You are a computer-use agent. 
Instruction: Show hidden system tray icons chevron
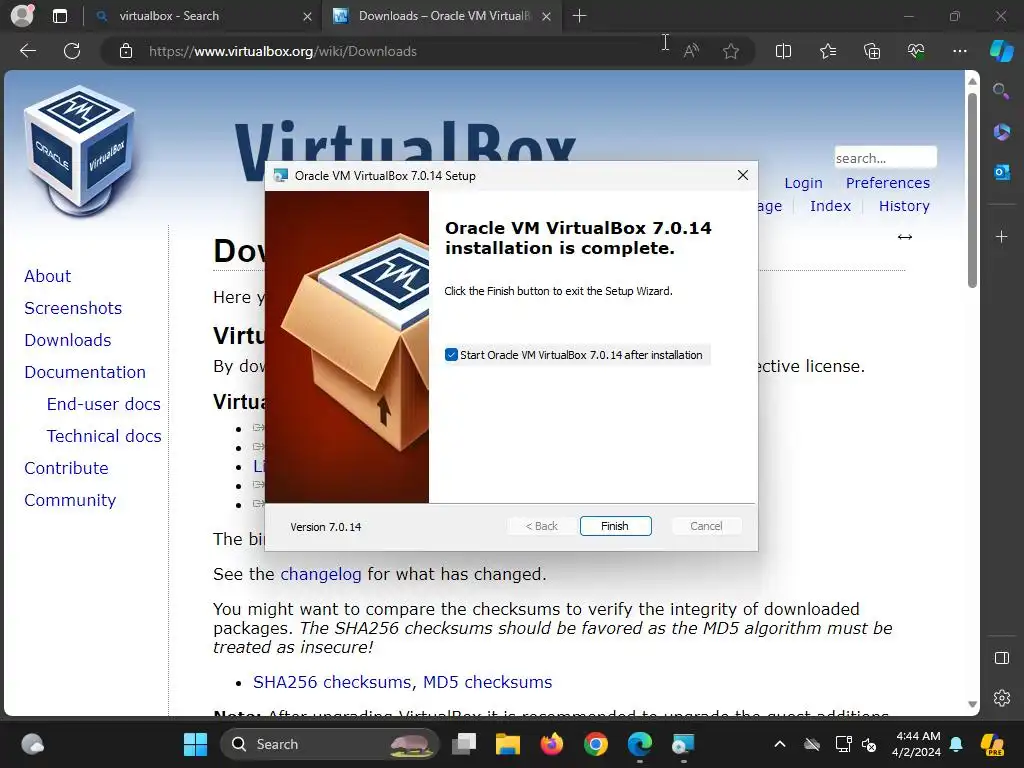(780, 744)
